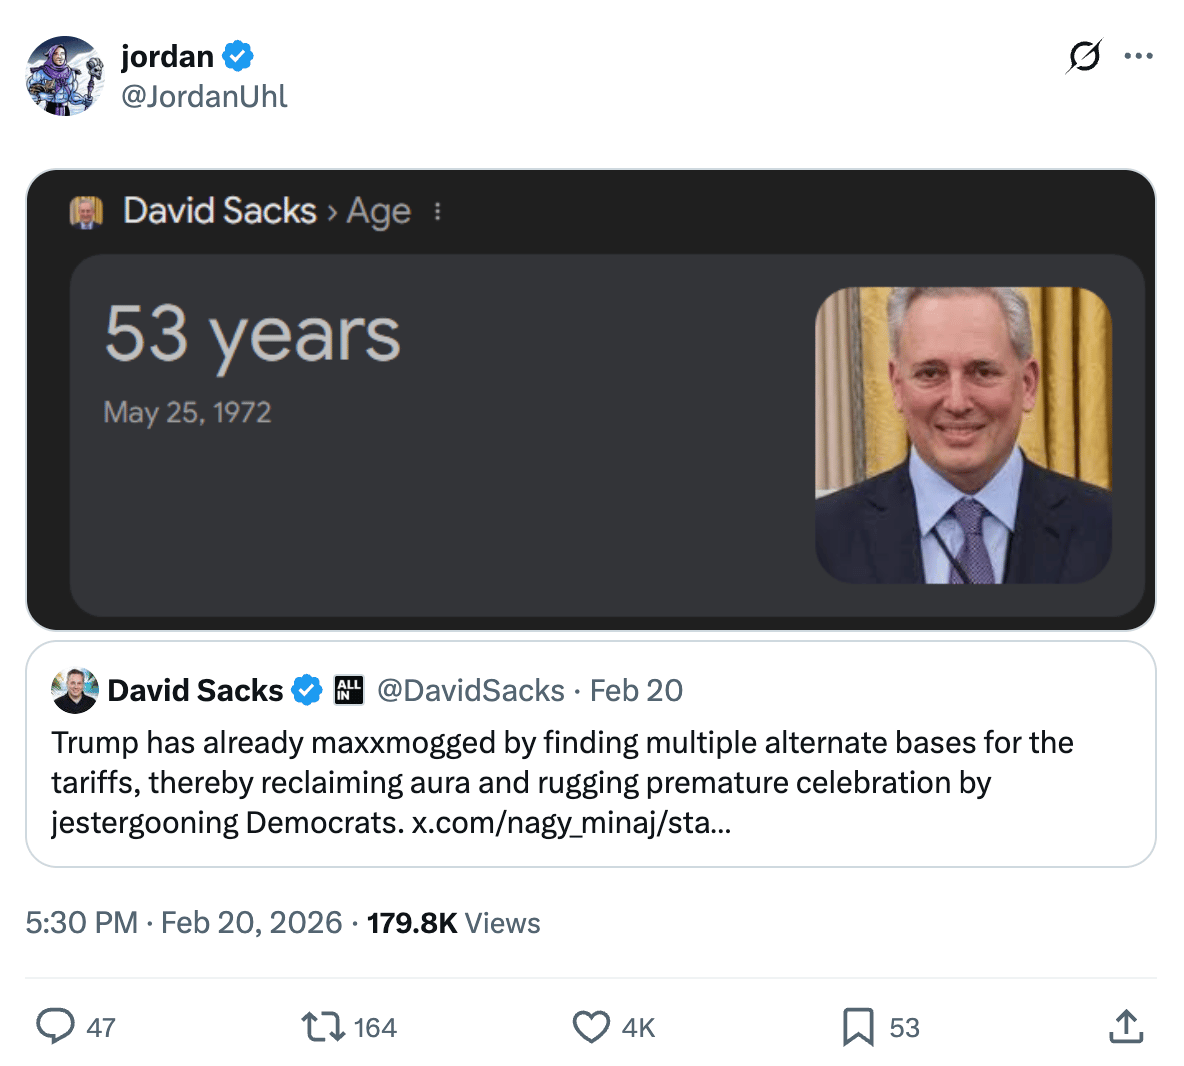
Task: Click jordan's blue verified badge
Action: [238, 57]
